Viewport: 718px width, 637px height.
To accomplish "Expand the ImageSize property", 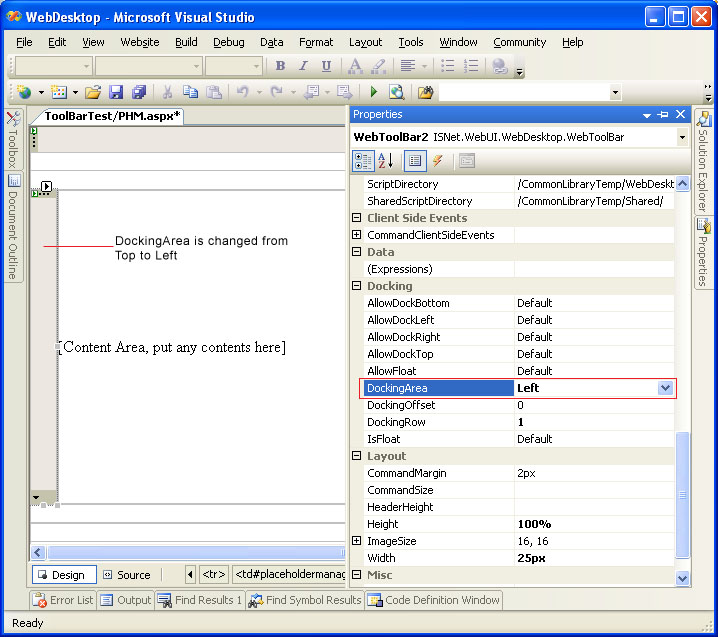I will 357,541.
